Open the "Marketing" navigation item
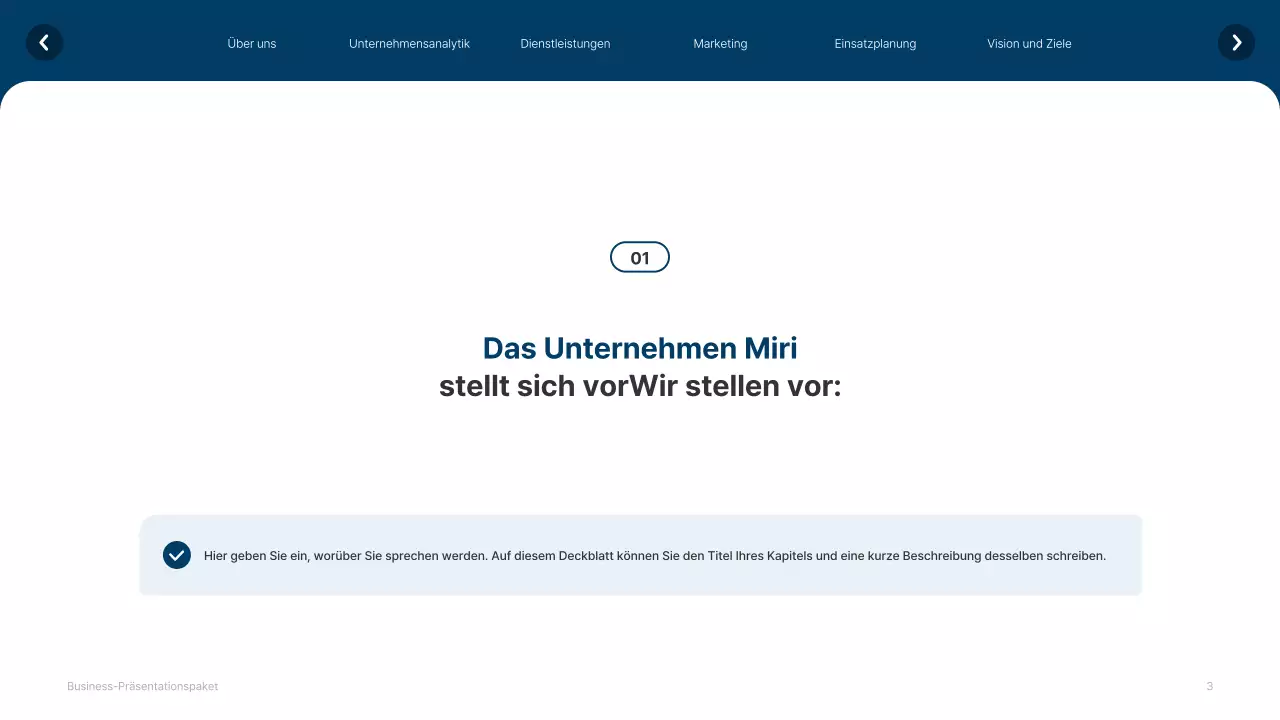The image size is (1280, 720). coord(720,43)
